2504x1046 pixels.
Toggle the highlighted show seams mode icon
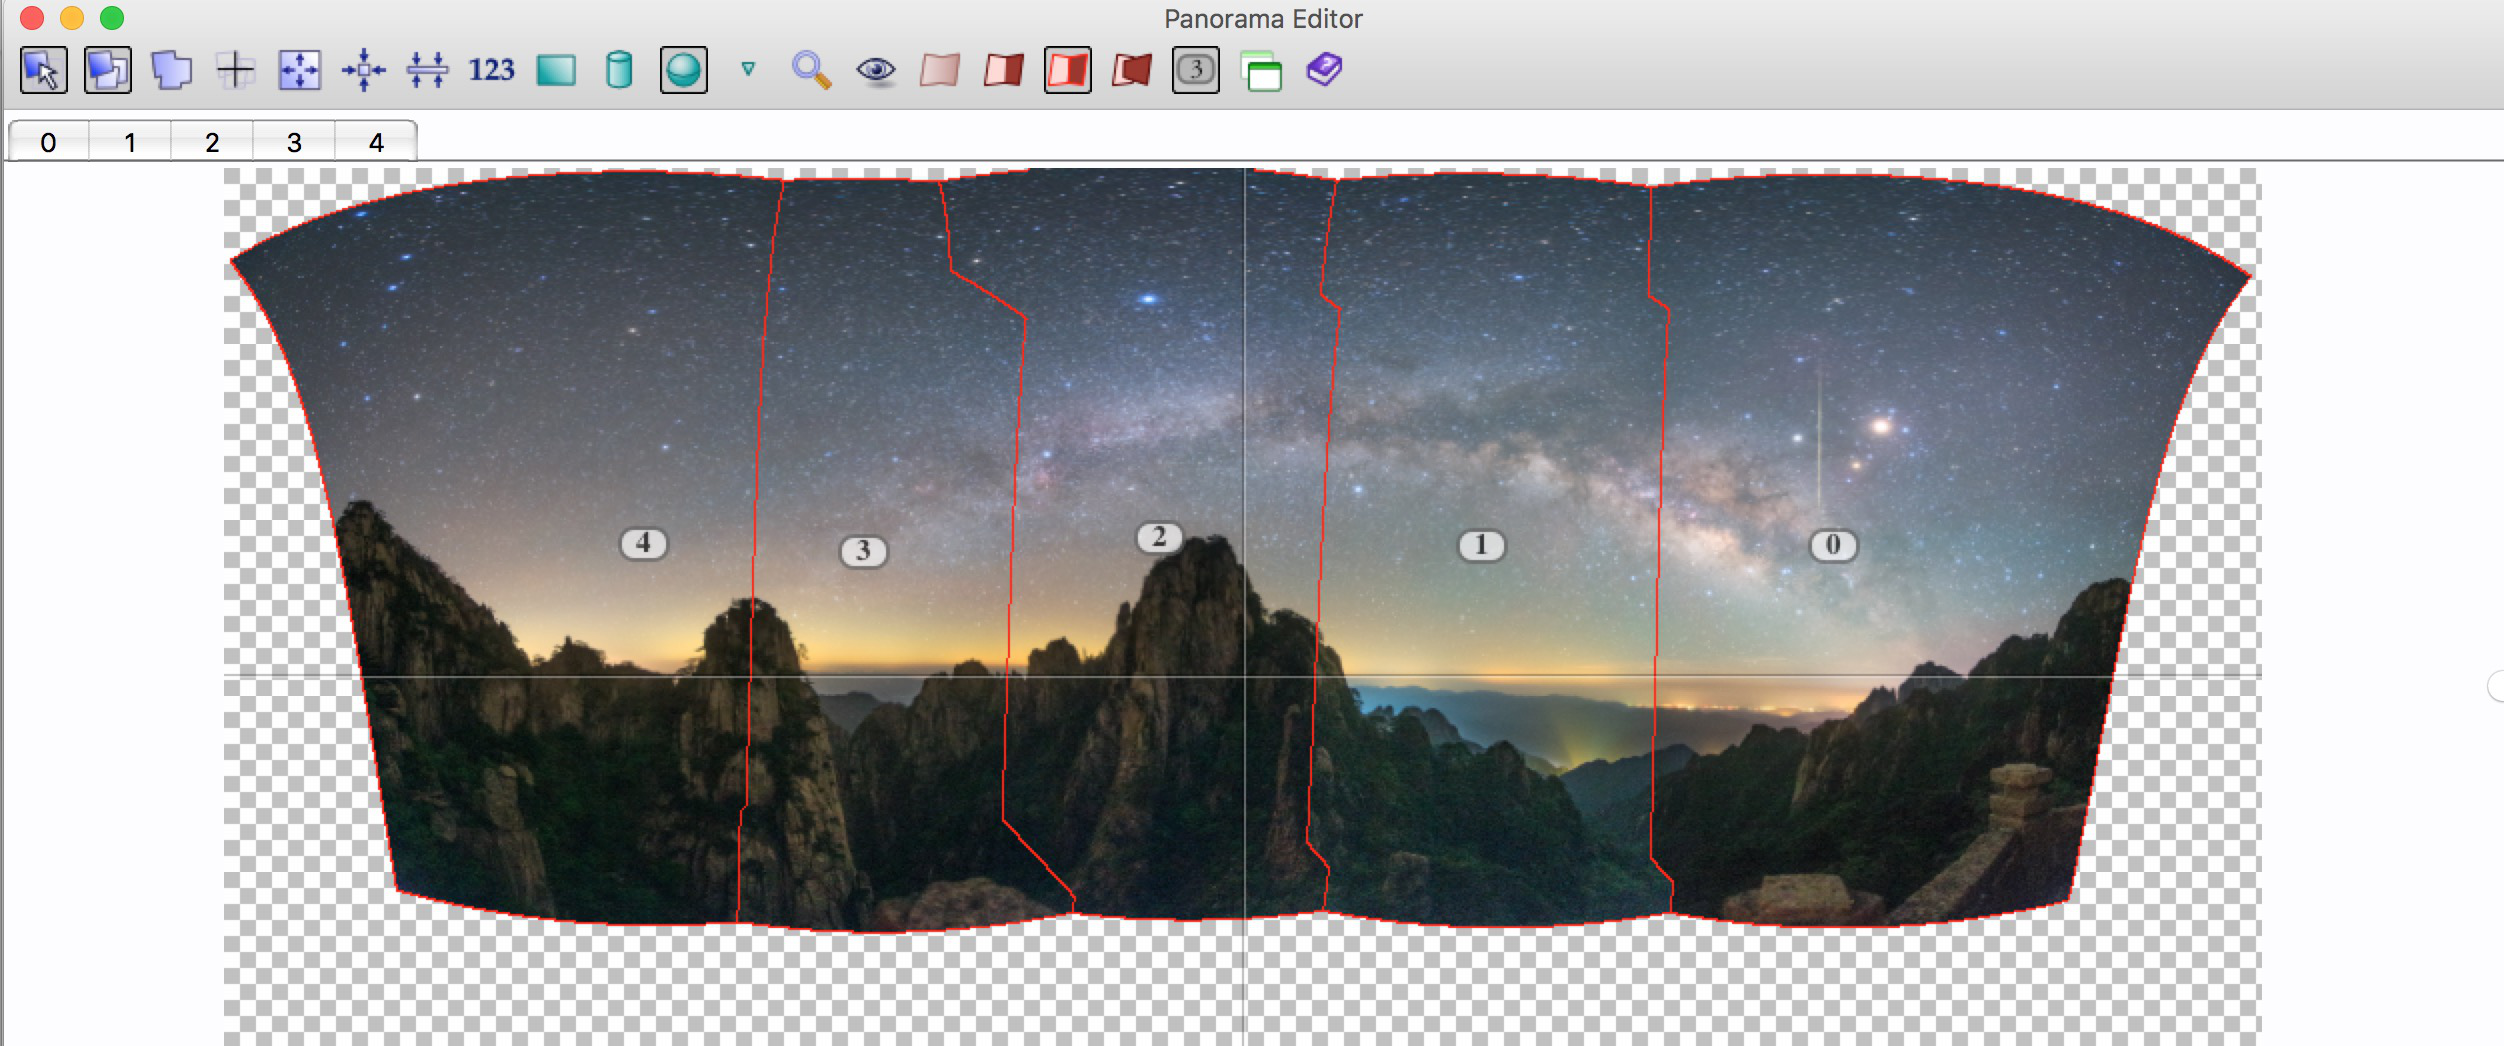(1068, 70)
